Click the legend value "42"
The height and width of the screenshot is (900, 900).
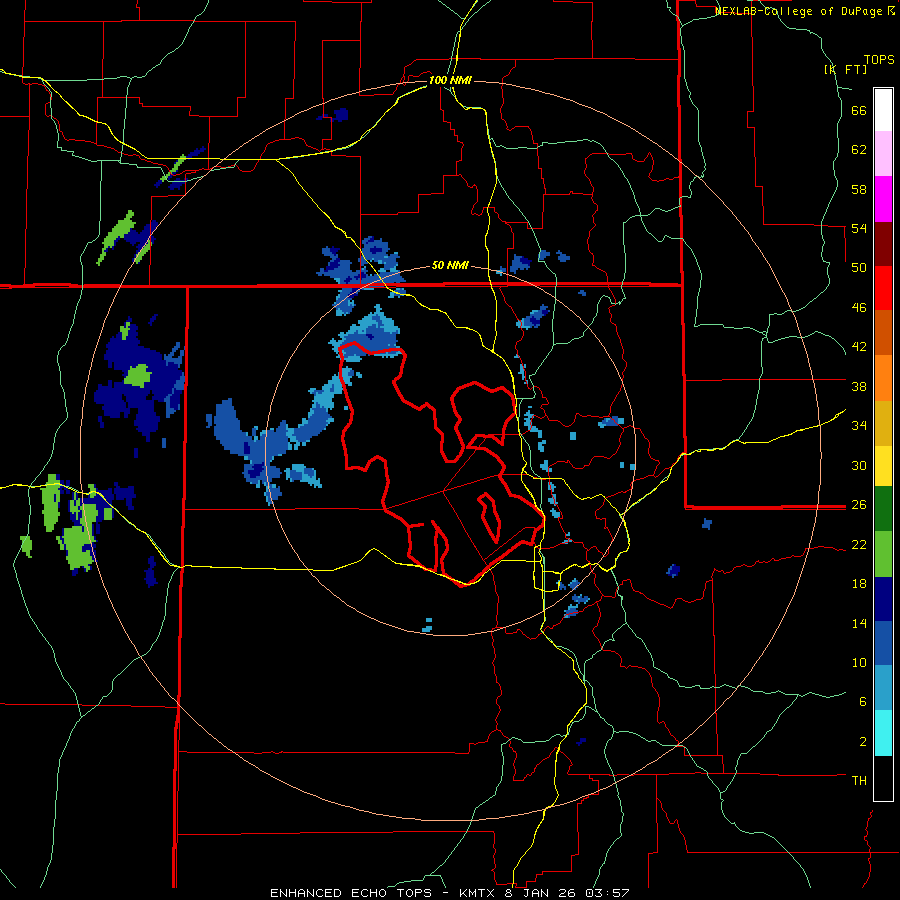tap(859, 347)
